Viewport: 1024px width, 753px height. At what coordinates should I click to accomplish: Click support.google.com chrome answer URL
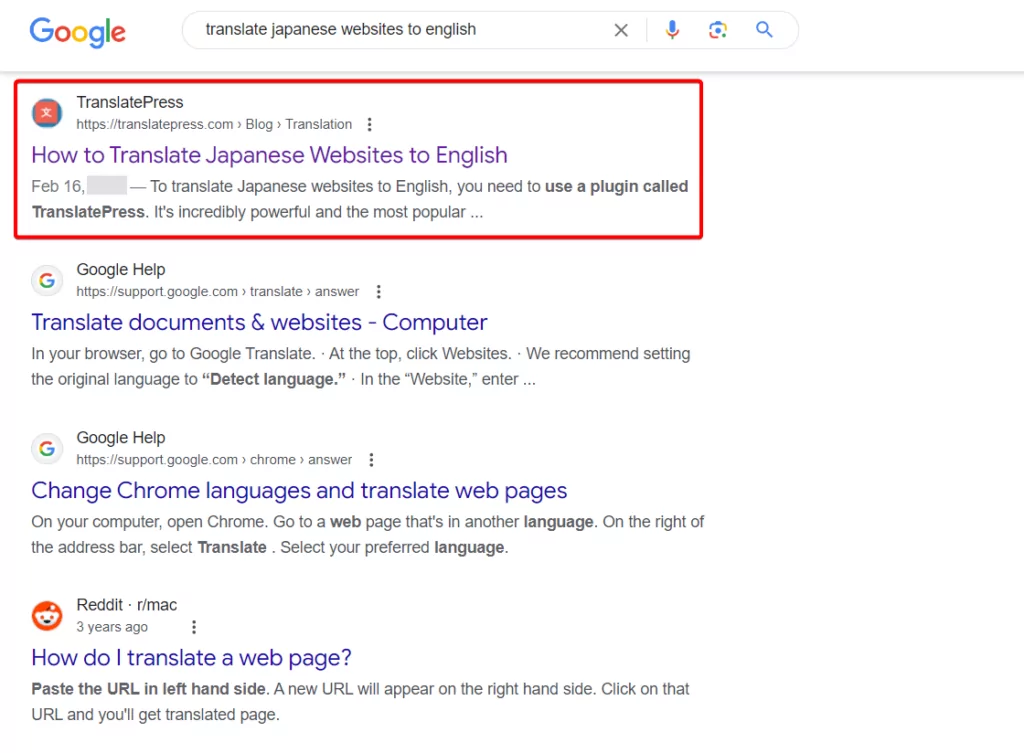[x=214, y=460]
